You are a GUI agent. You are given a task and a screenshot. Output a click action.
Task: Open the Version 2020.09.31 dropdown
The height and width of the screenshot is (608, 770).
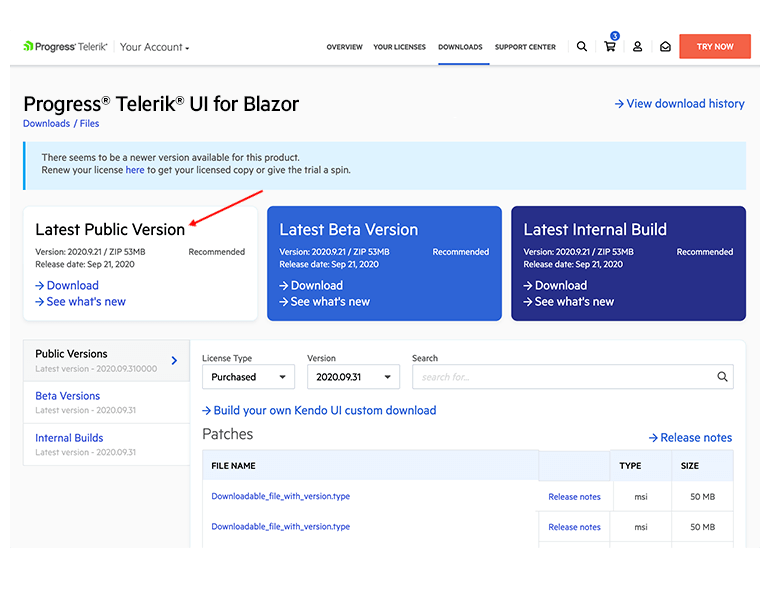coord(353,377)
